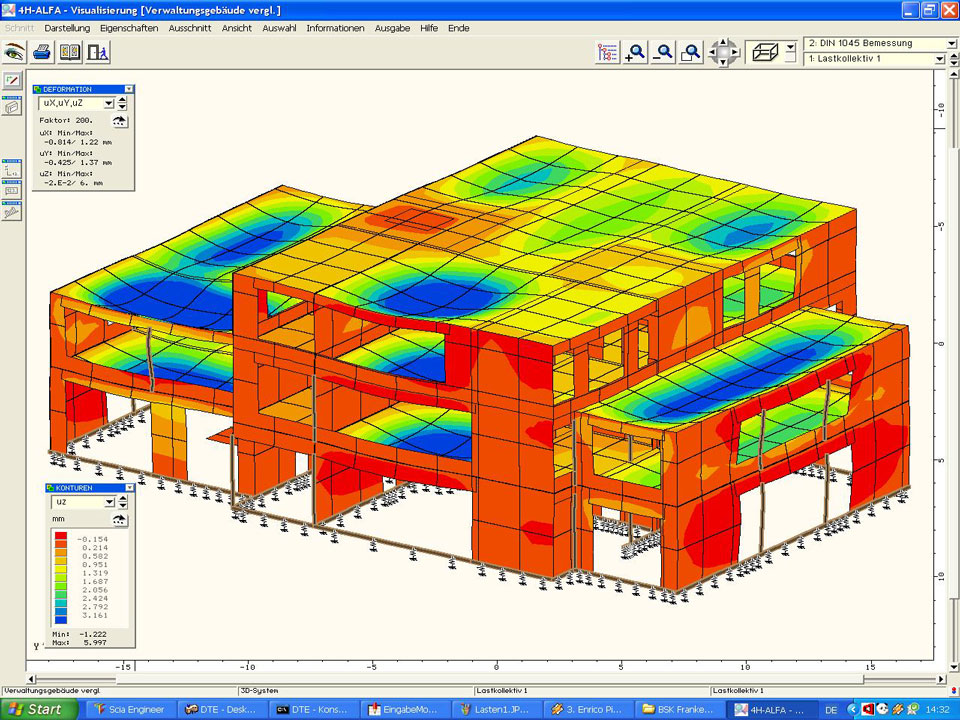
Task: Expand the DIN 1045 Bemessung dropdown
Action: point(950,44)
